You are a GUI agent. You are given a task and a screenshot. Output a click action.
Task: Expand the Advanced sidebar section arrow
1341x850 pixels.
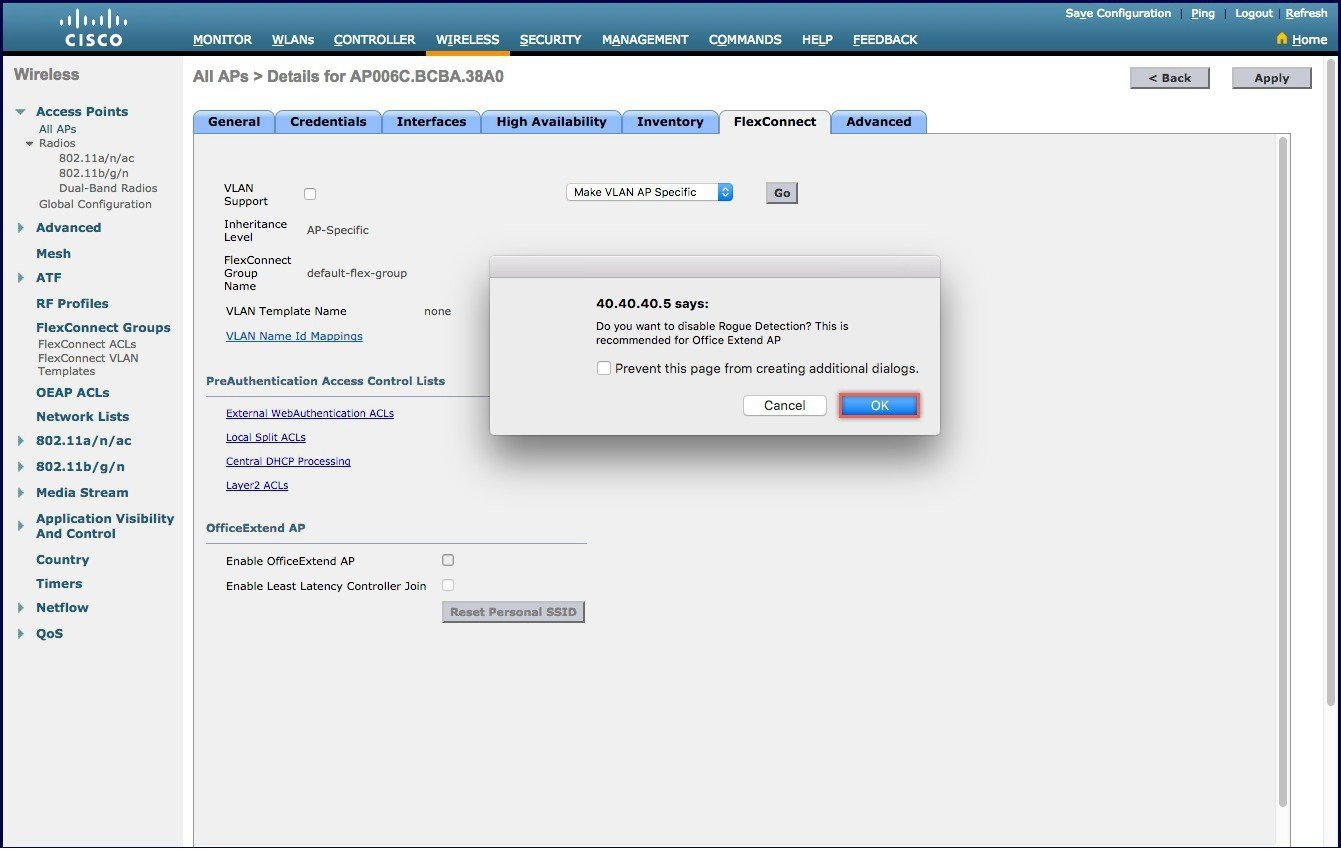point(21,228)
